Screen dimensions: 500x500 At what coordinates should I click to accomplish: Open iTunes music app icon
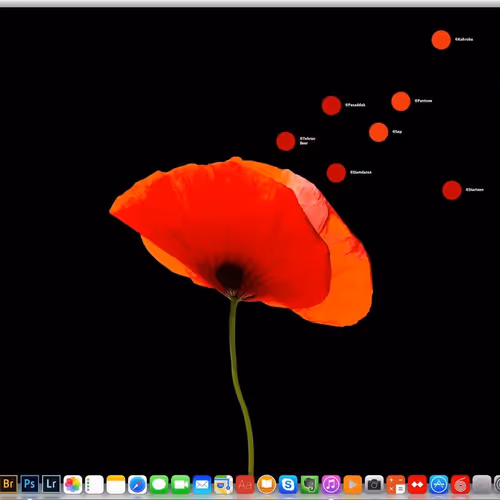331,484
